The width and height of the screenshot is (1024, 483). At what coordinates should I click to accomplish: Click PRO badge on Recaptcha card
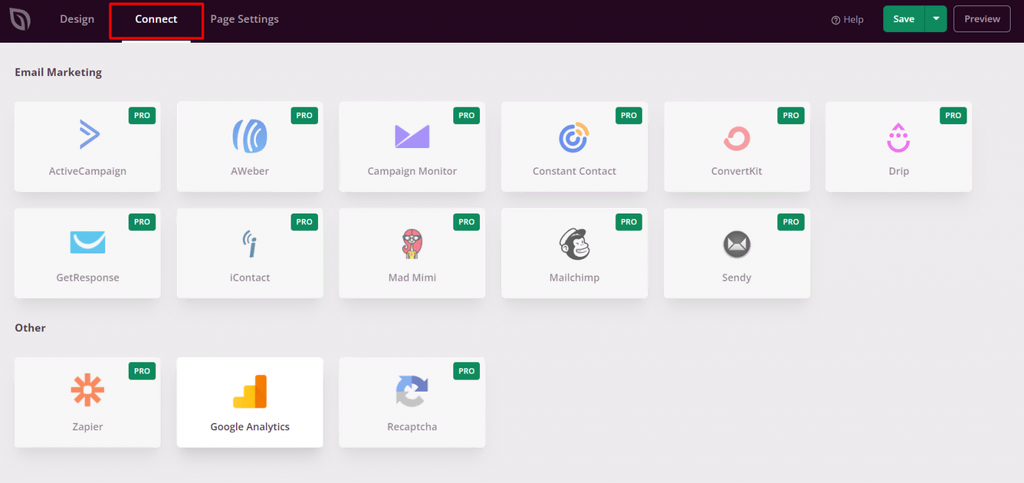[466, 371]
